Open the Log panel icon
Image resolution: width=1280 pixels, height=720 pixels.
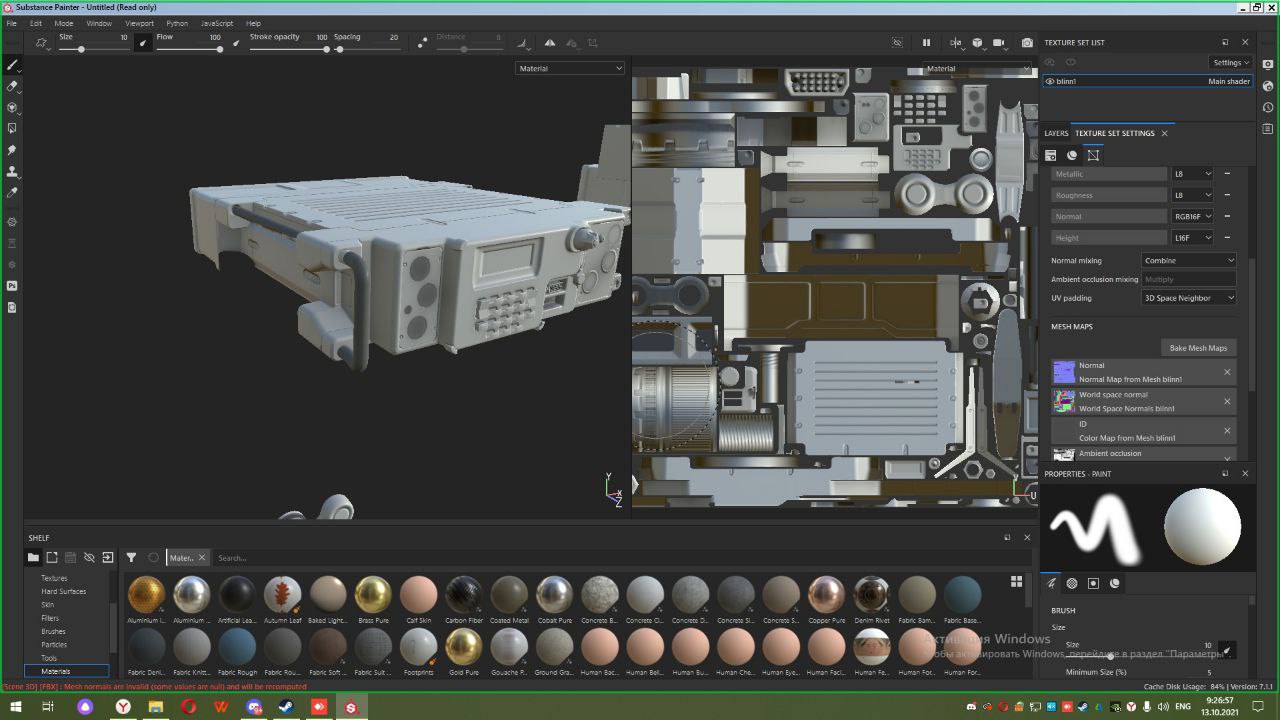pyautogui.click(x=1268, y=128)
